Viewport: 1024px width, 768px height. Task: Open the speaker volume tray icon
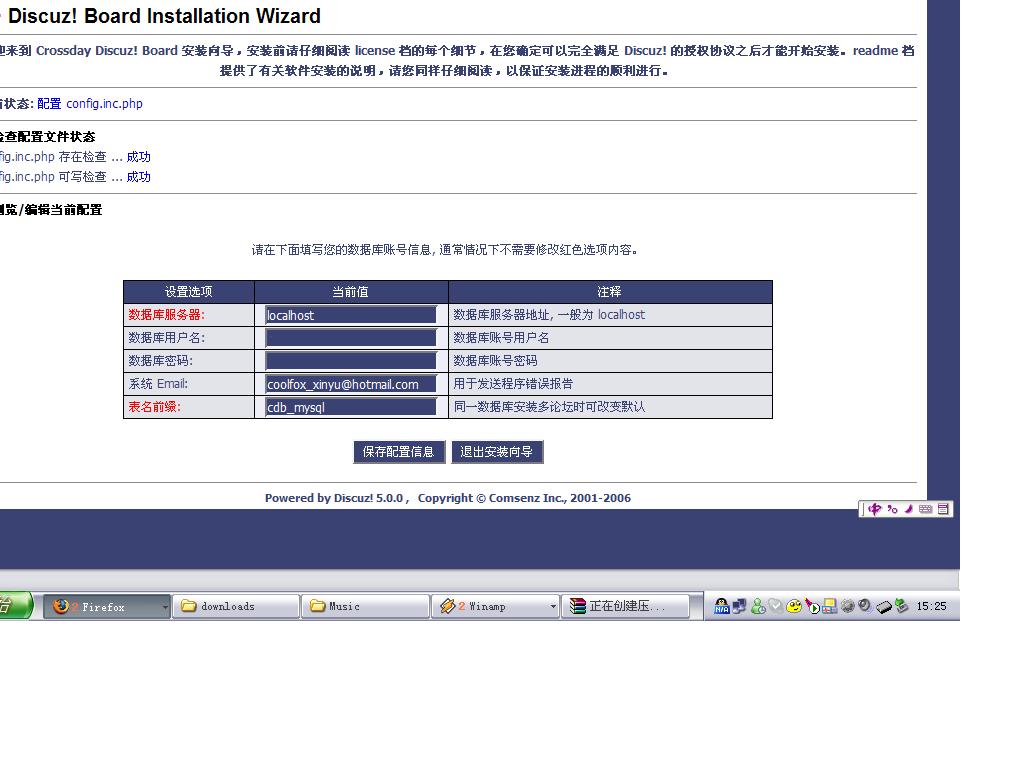pyautogui.click(x=865, y=605)
